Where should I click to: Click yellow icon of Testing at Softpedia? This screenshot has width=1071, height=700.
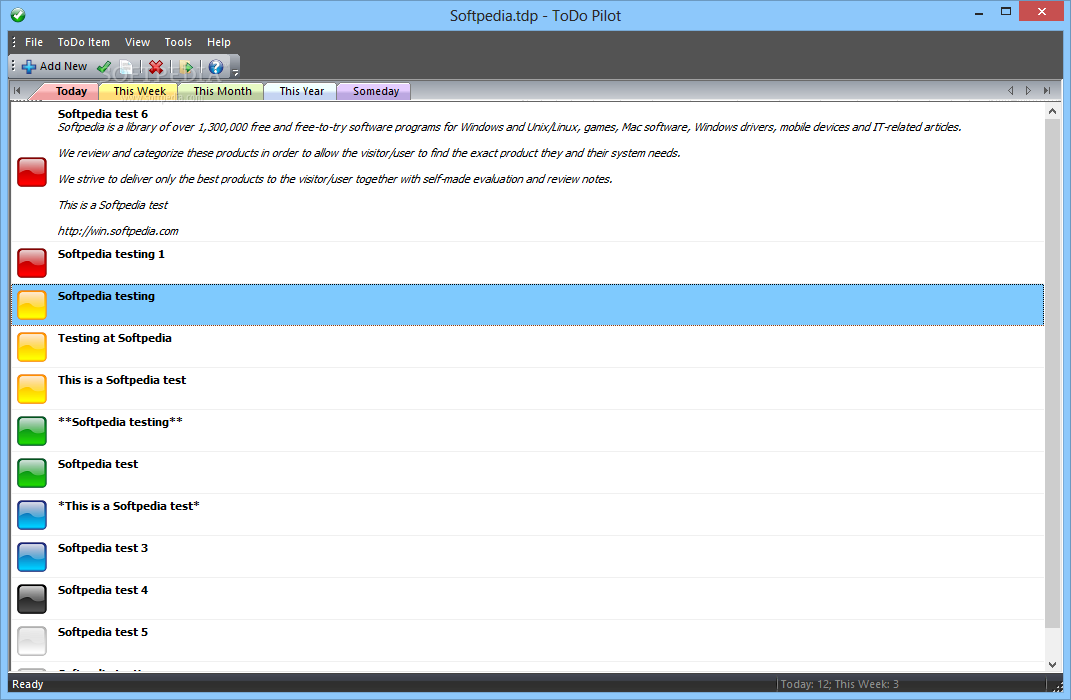pyautogui.click(x=31, y=347)
